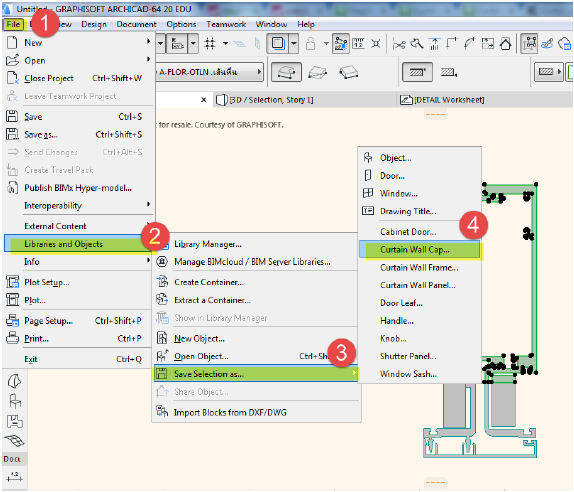Open suspend groups dropdown arrow
This screenshot has height=492, width=574.
pyautogui.click(x=294, y=44)
